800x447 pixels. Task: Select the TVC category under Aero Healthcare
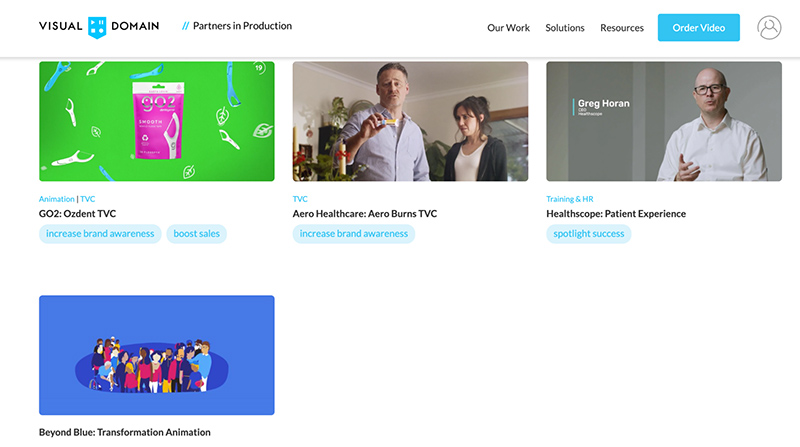click(300, 199)
